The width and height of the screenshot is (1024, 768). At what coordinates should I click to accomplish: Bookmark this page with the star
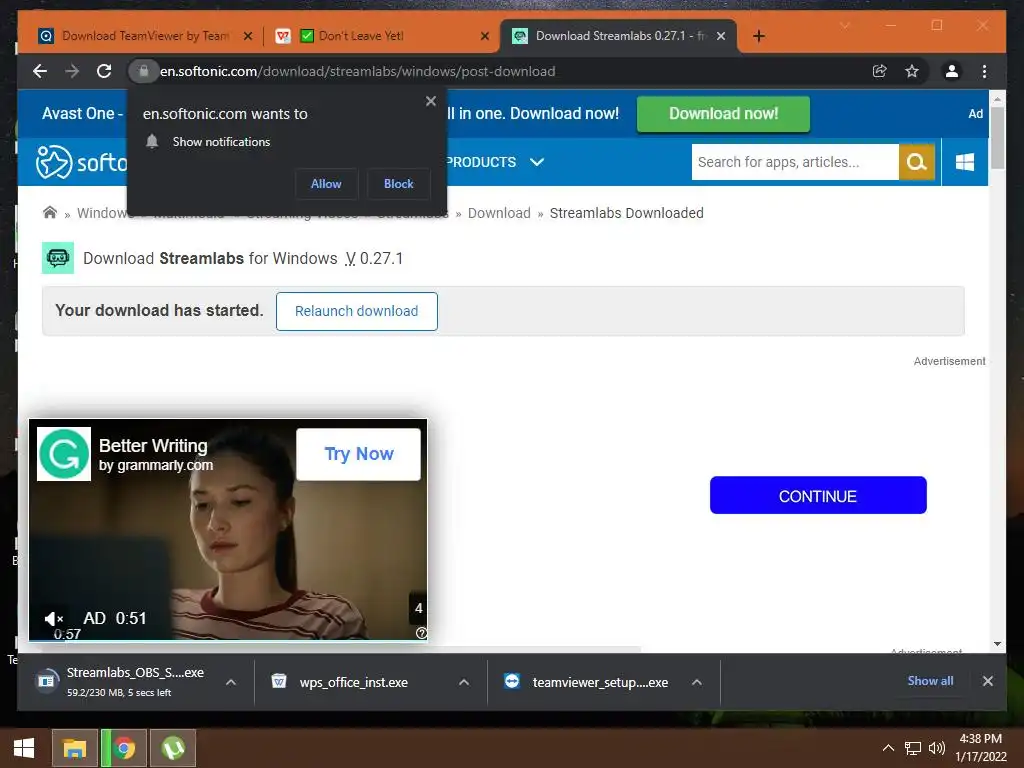[912, 71]
